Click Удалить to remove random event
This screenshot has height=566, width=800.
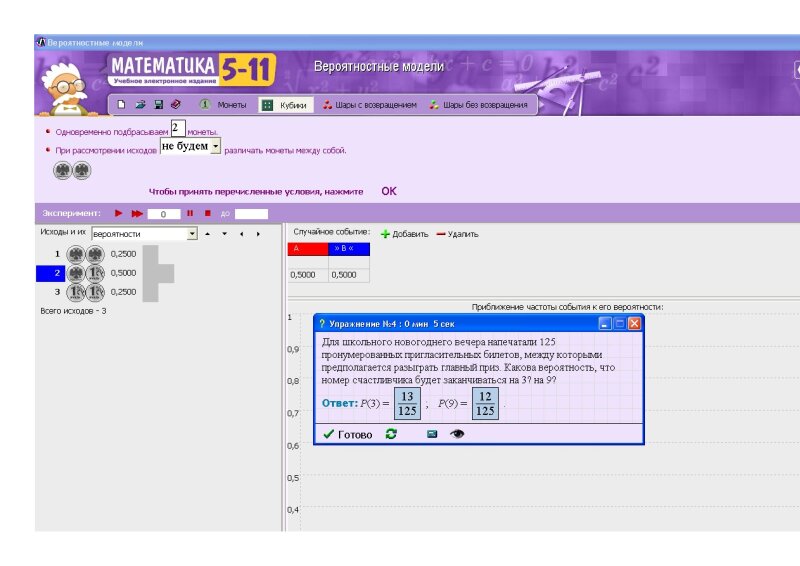pyautogui.click(x=457, y=234)
